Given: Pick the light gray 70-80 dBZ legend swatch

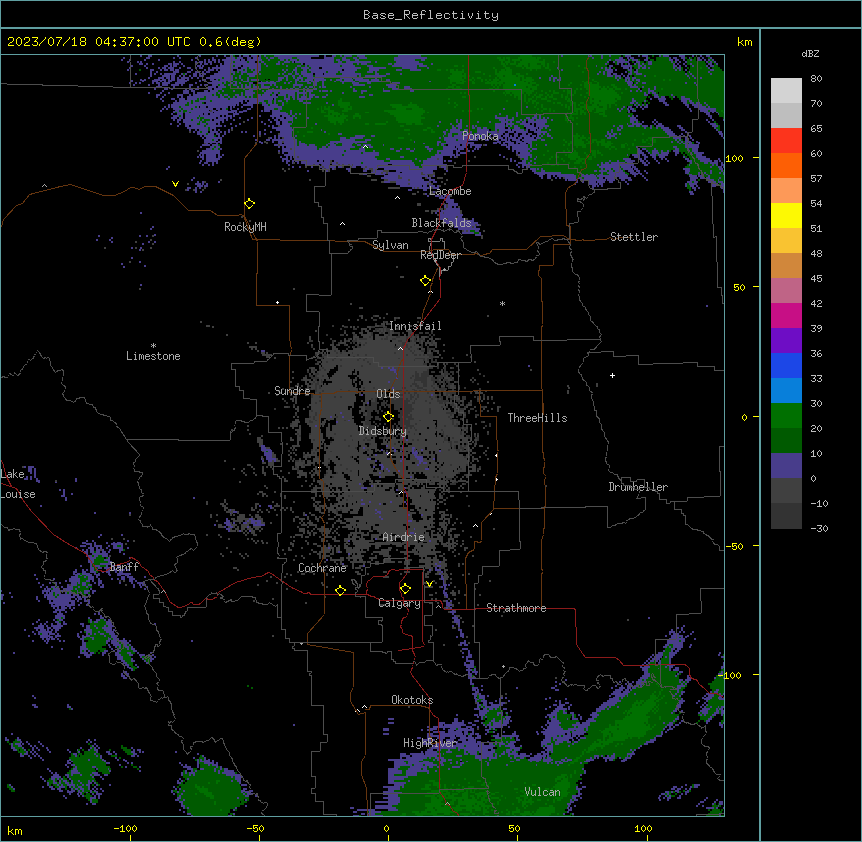Looking at the screenshot, I should coord(786,91).
